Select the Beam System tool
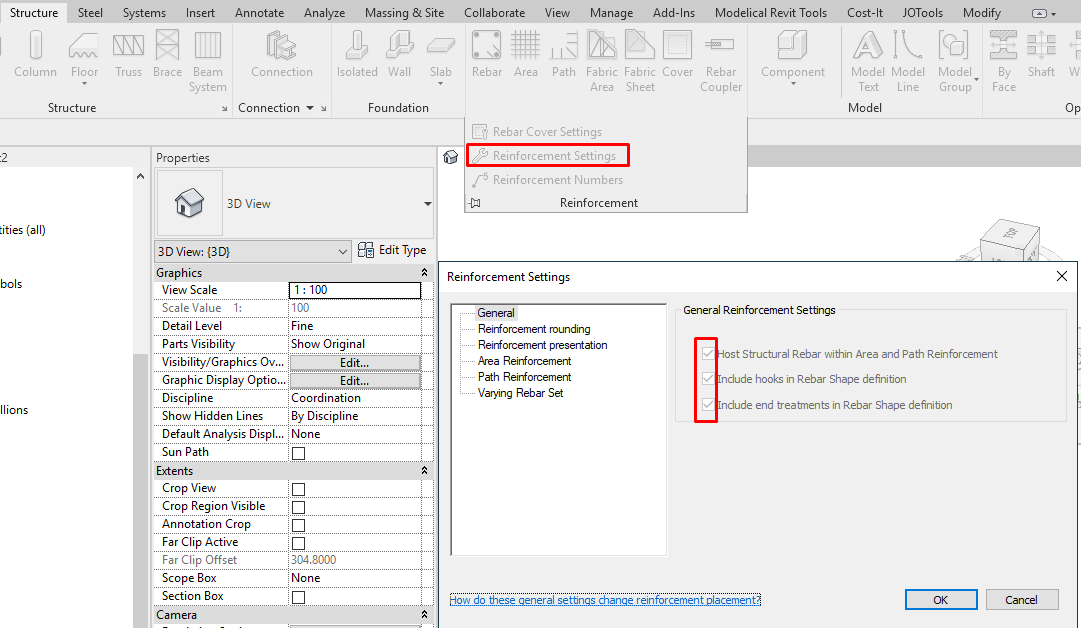 click(208, 61)
